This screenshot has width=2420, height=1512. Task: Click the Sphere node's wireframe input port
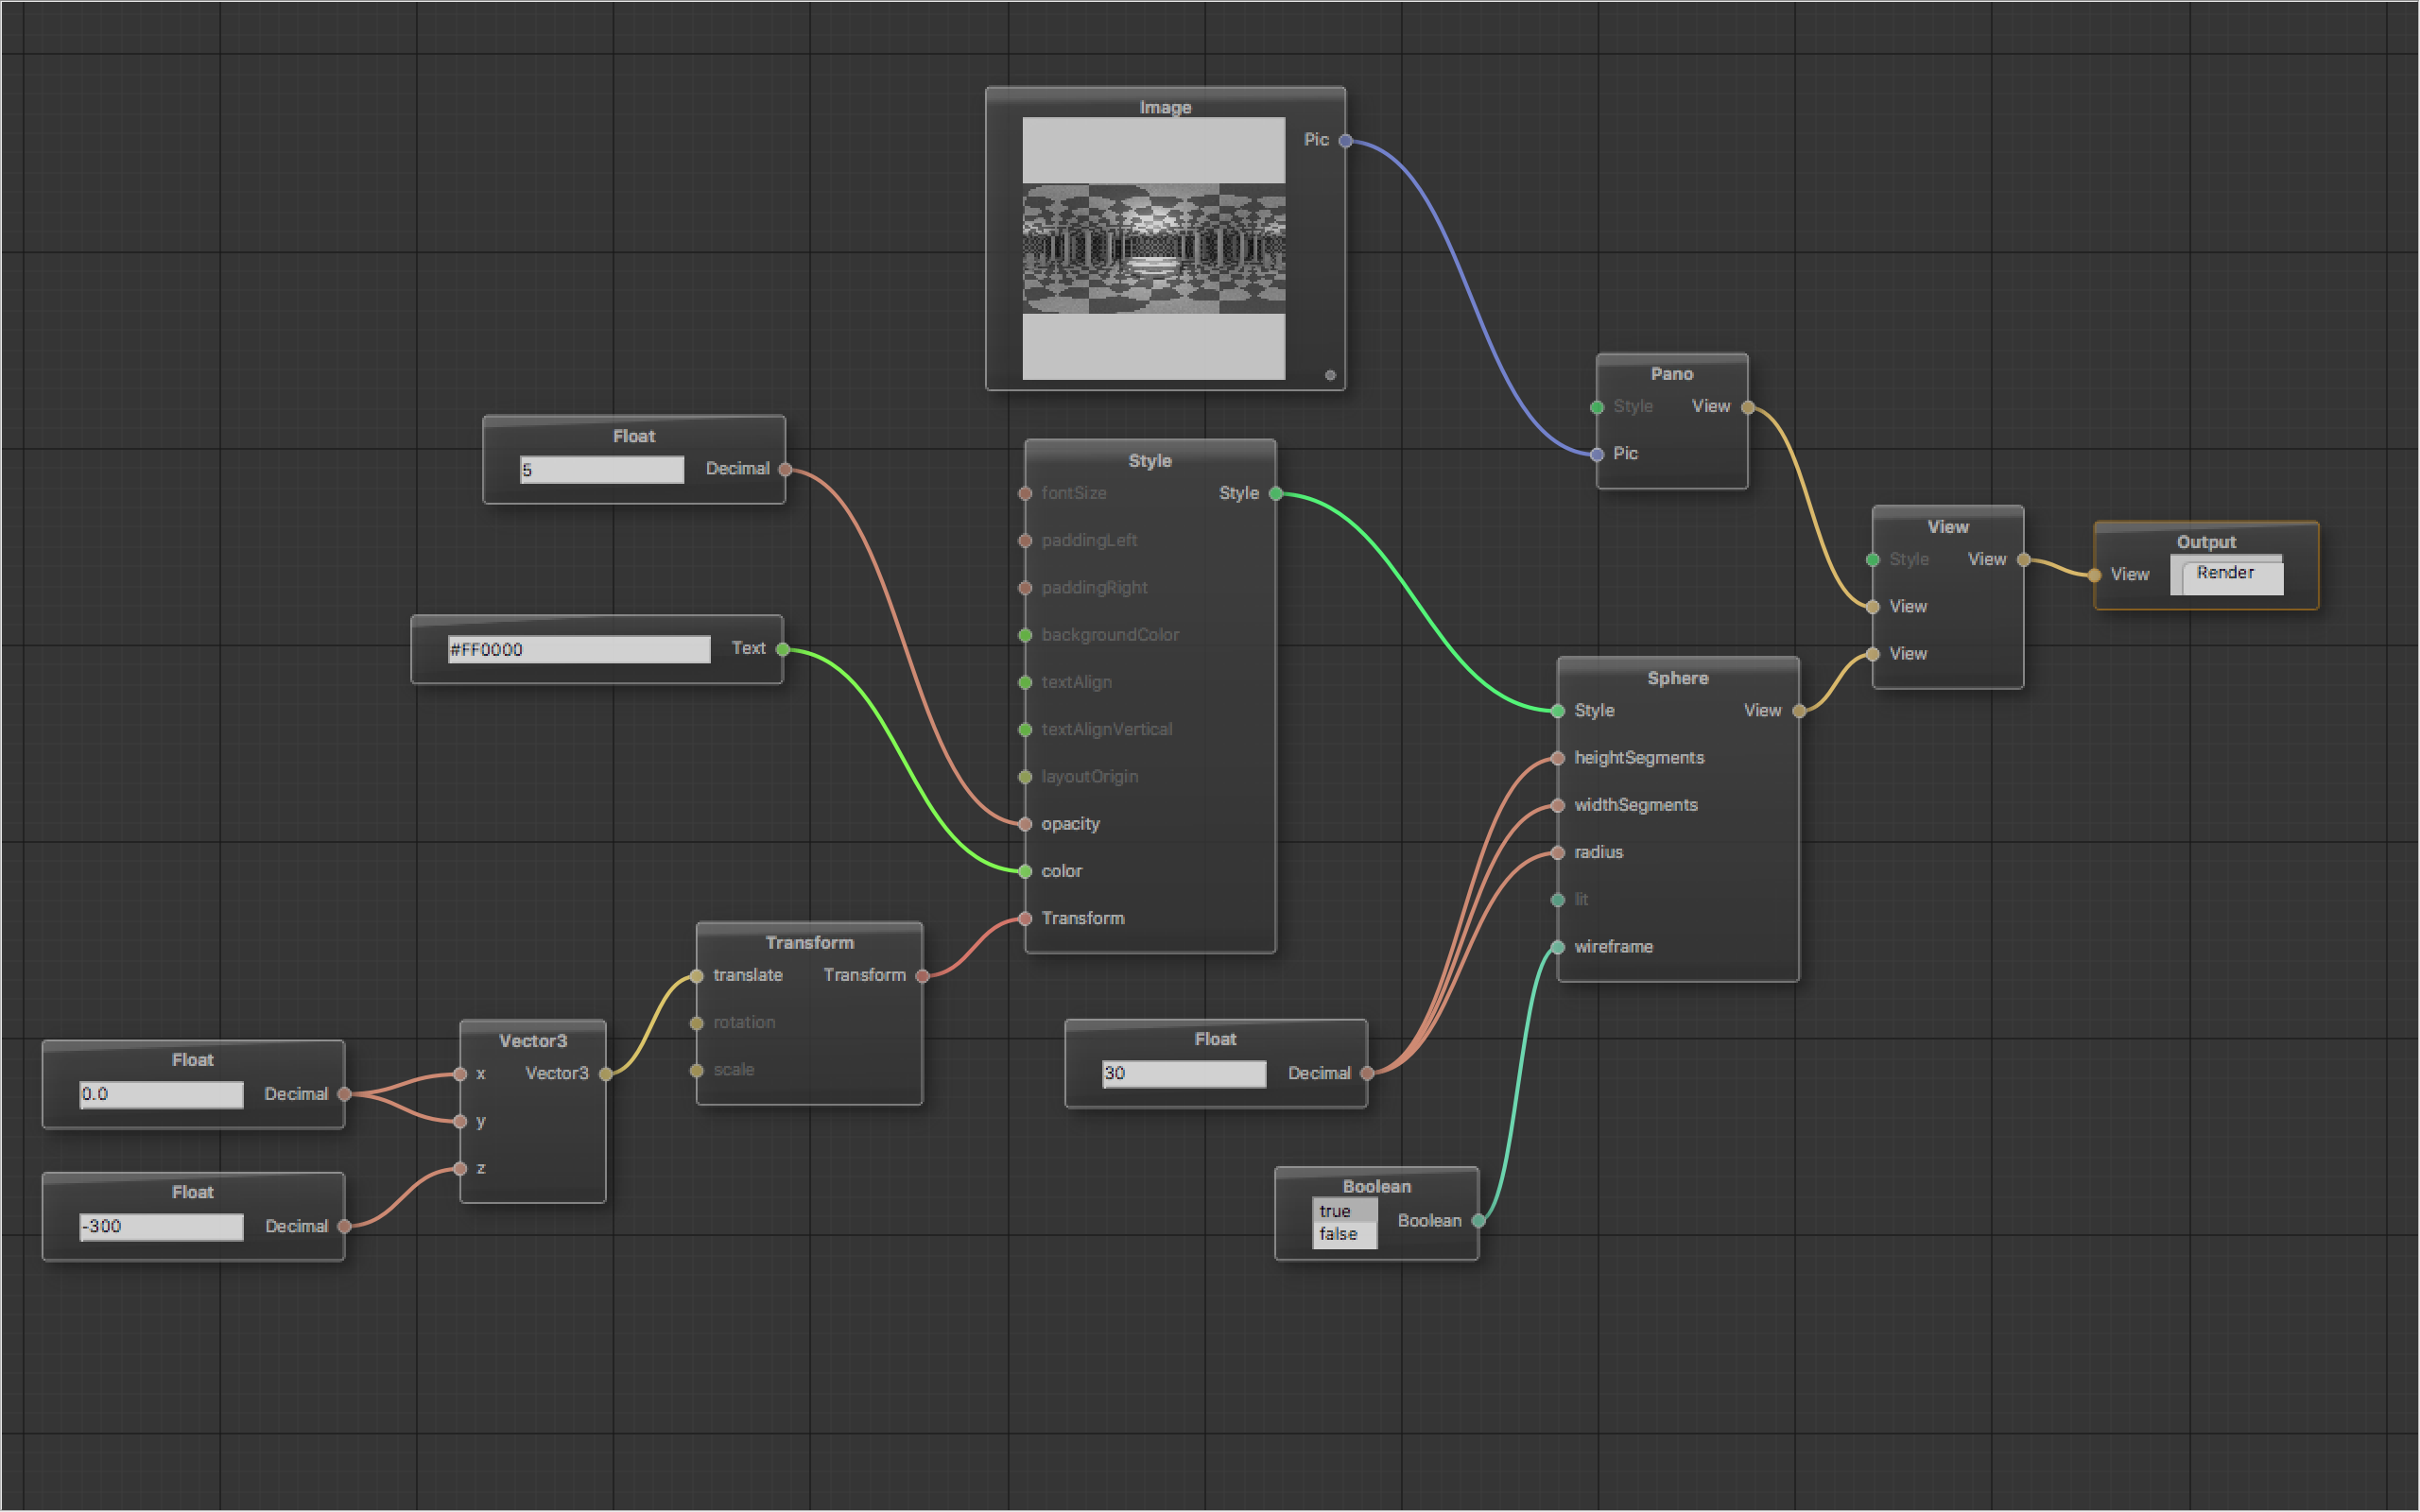click(x=1557, y=947)
